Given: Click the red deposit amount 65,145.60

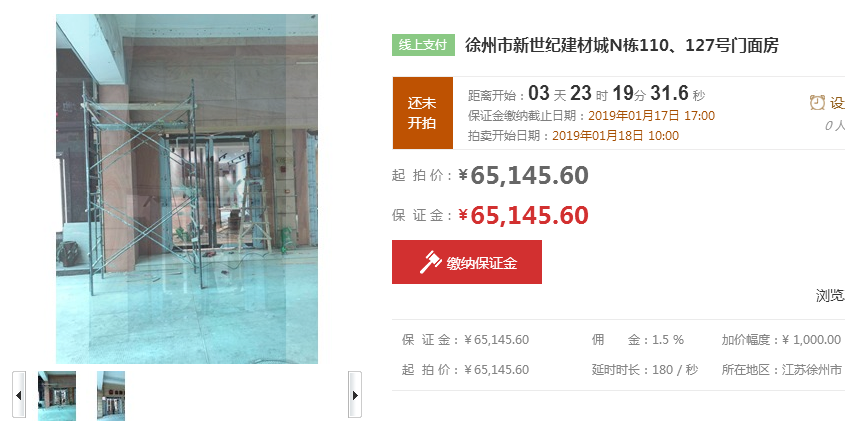Looking at the screenshot, I should 524,215.
